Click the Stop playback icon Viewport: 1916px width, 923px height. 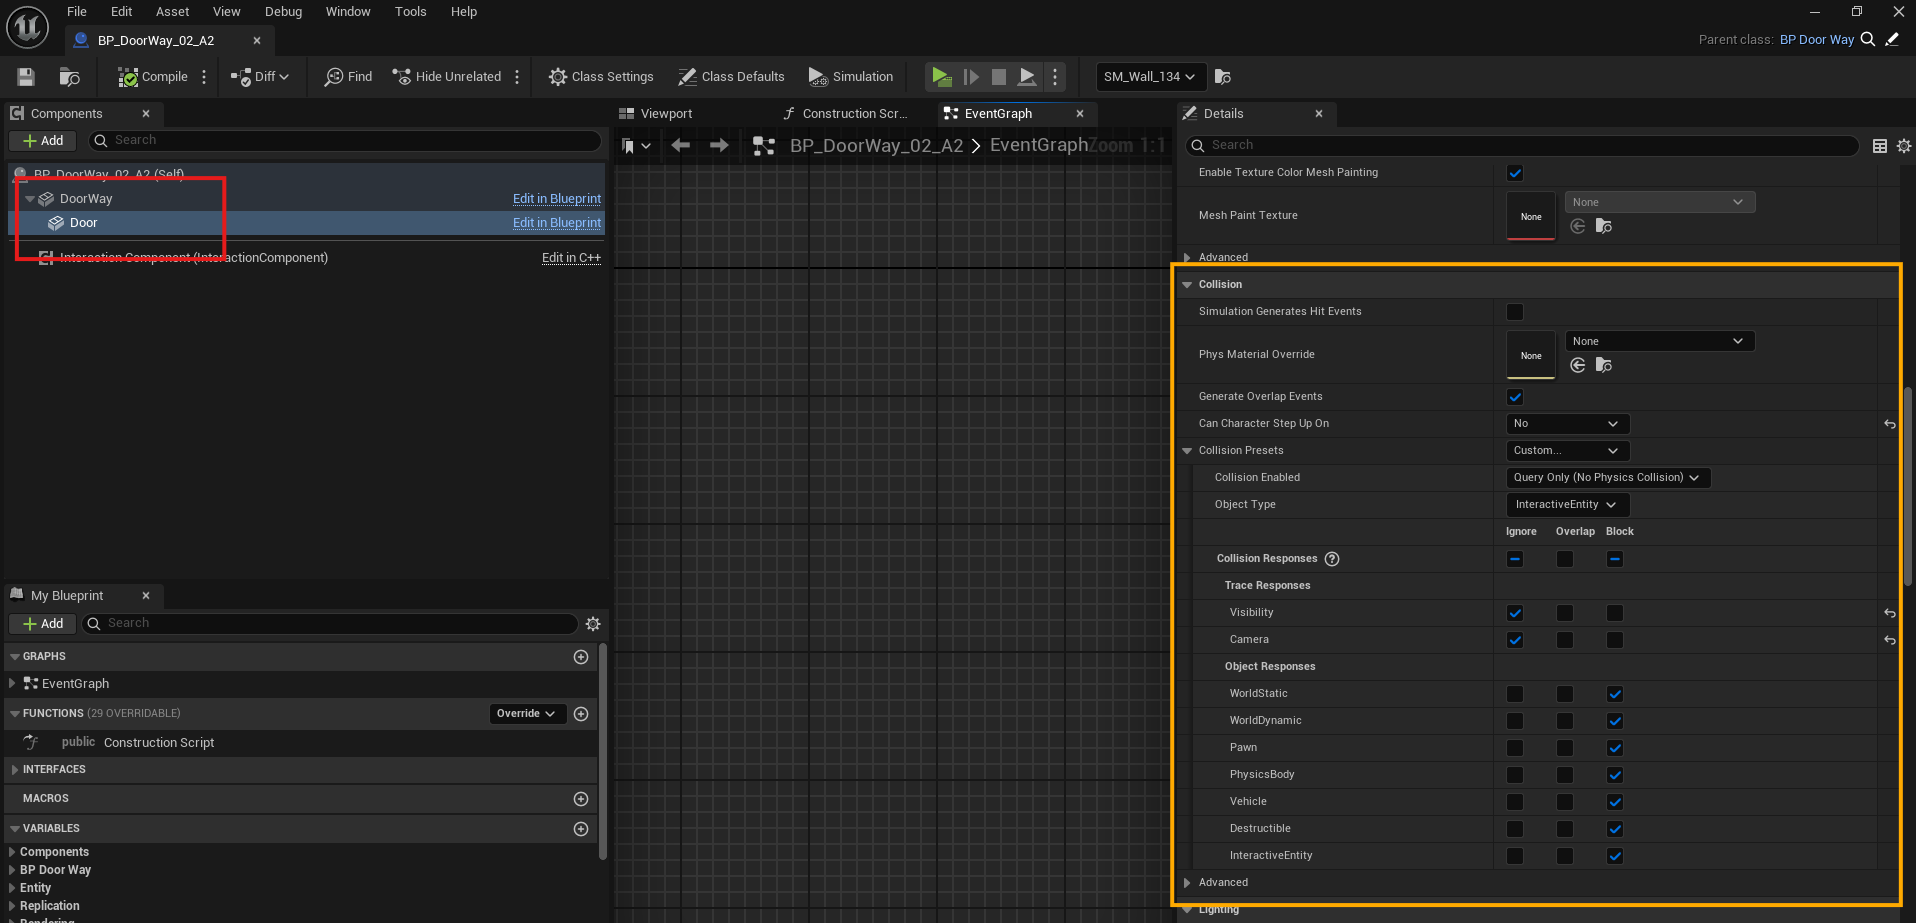coord(998,77)
